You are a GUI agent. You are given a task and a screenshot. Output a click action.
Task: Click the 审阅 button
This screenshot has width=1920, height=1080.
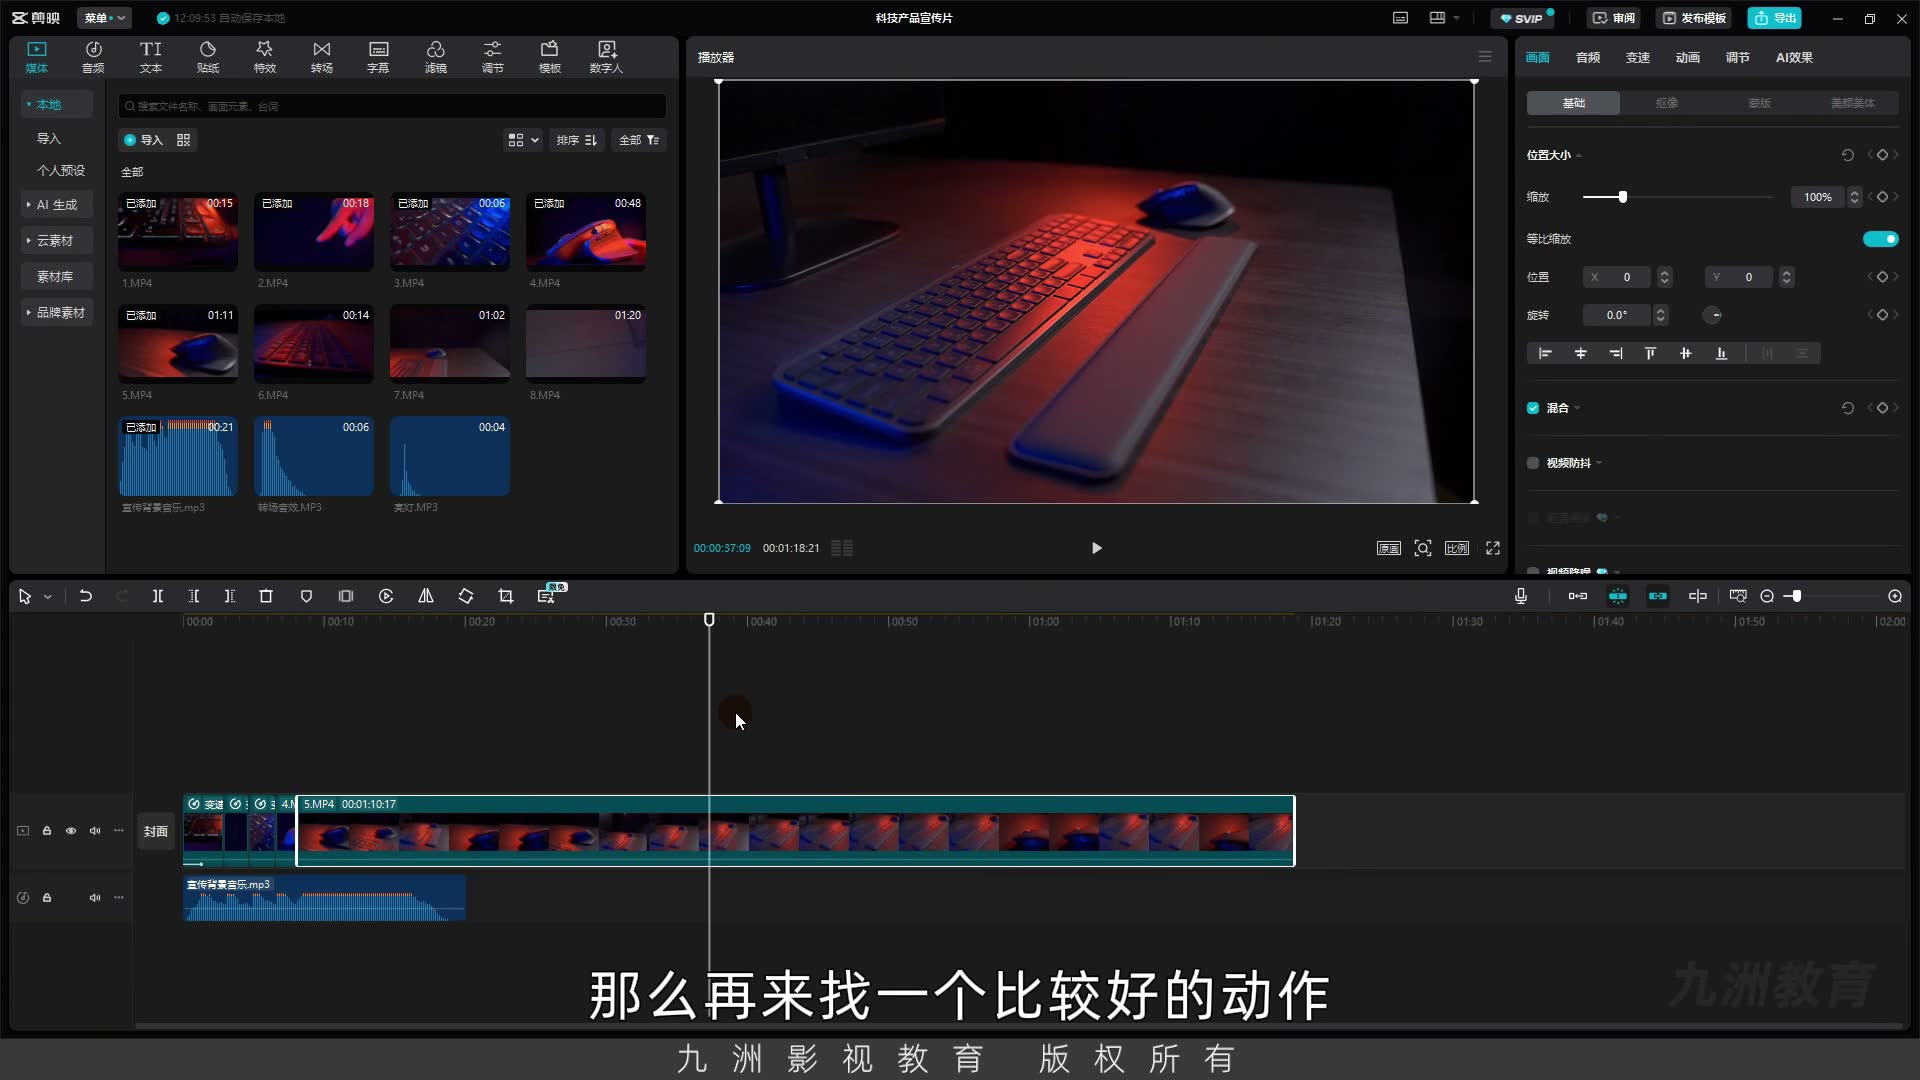click(1614, 18)
